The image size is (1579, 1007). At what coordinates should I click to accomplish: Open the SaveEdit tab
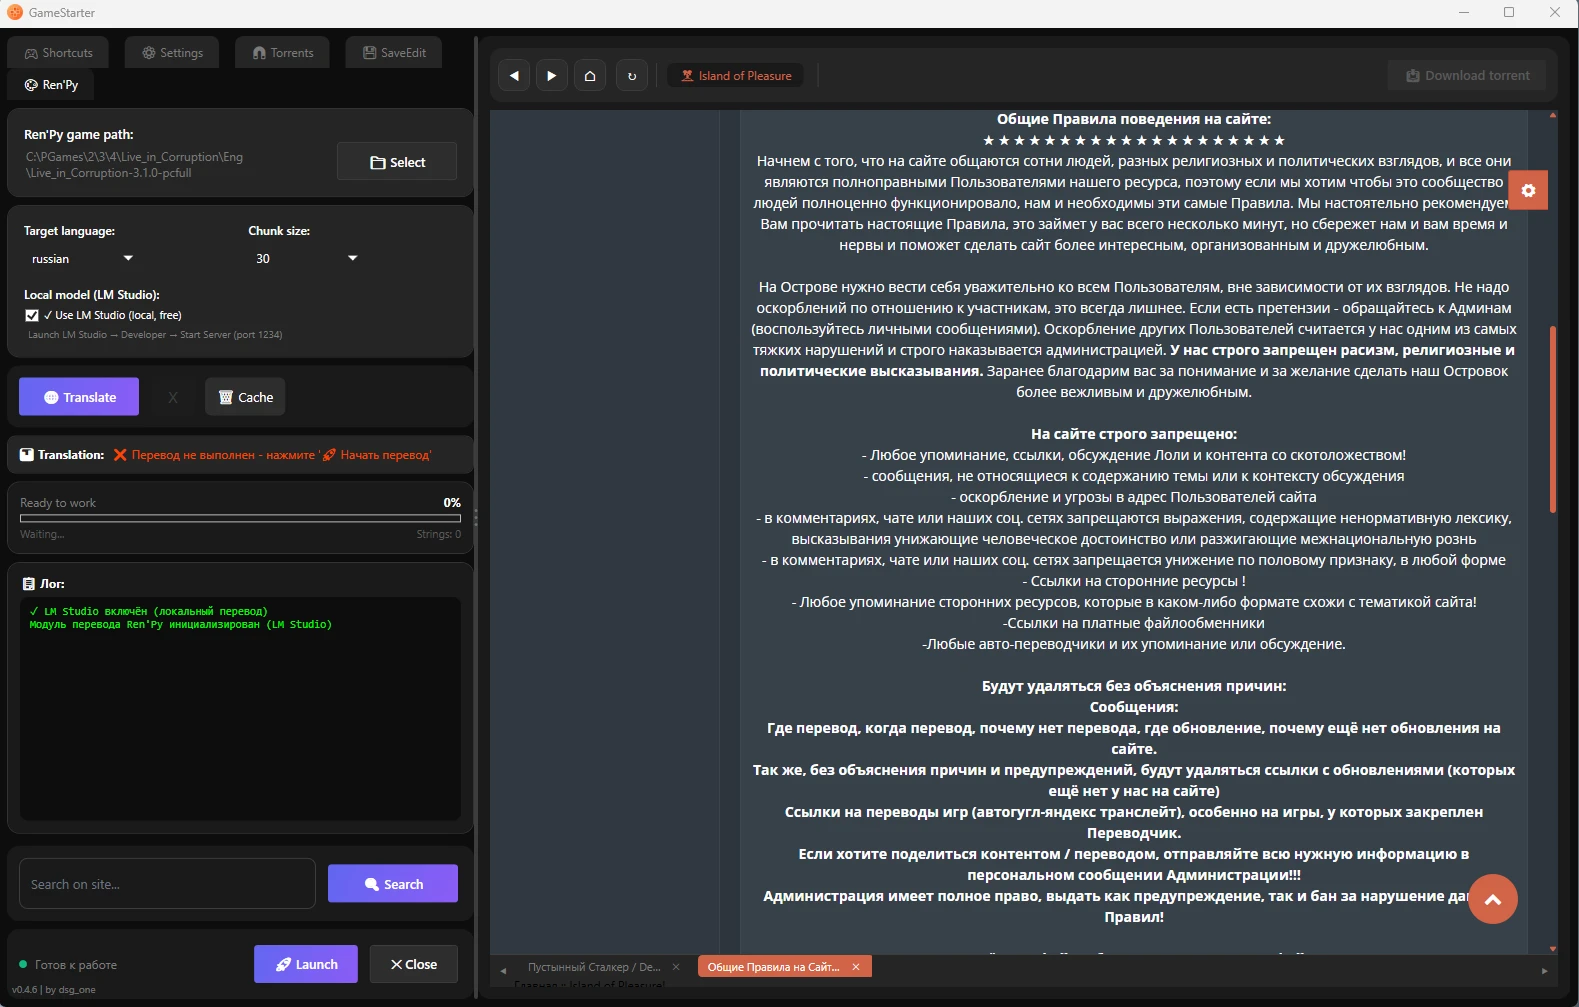(394, 53)
